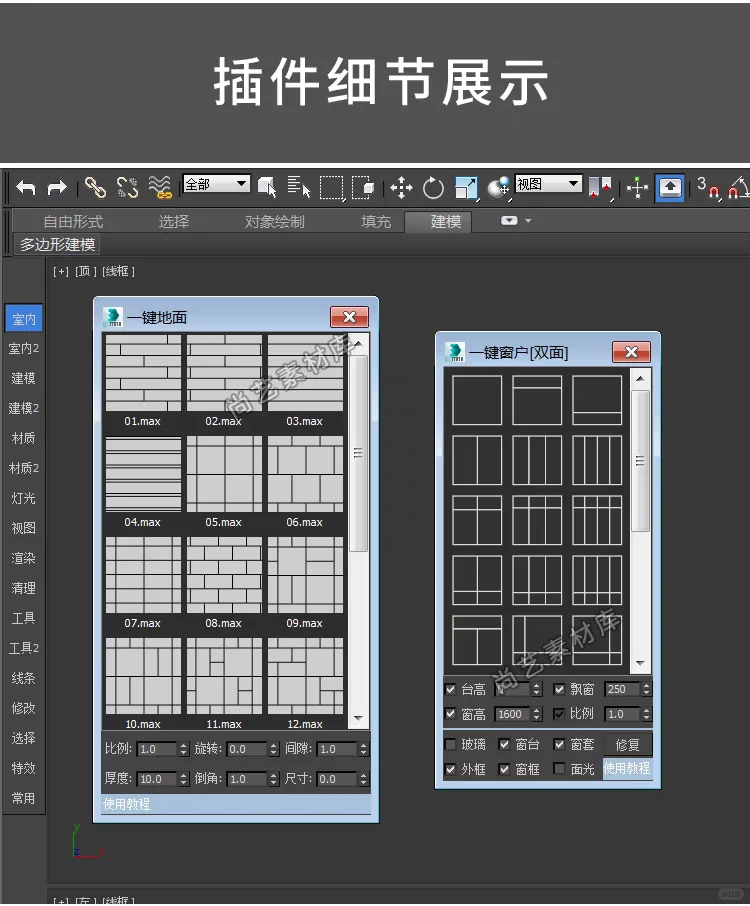Select the Bind to Space Warp tool

(159, 188)
